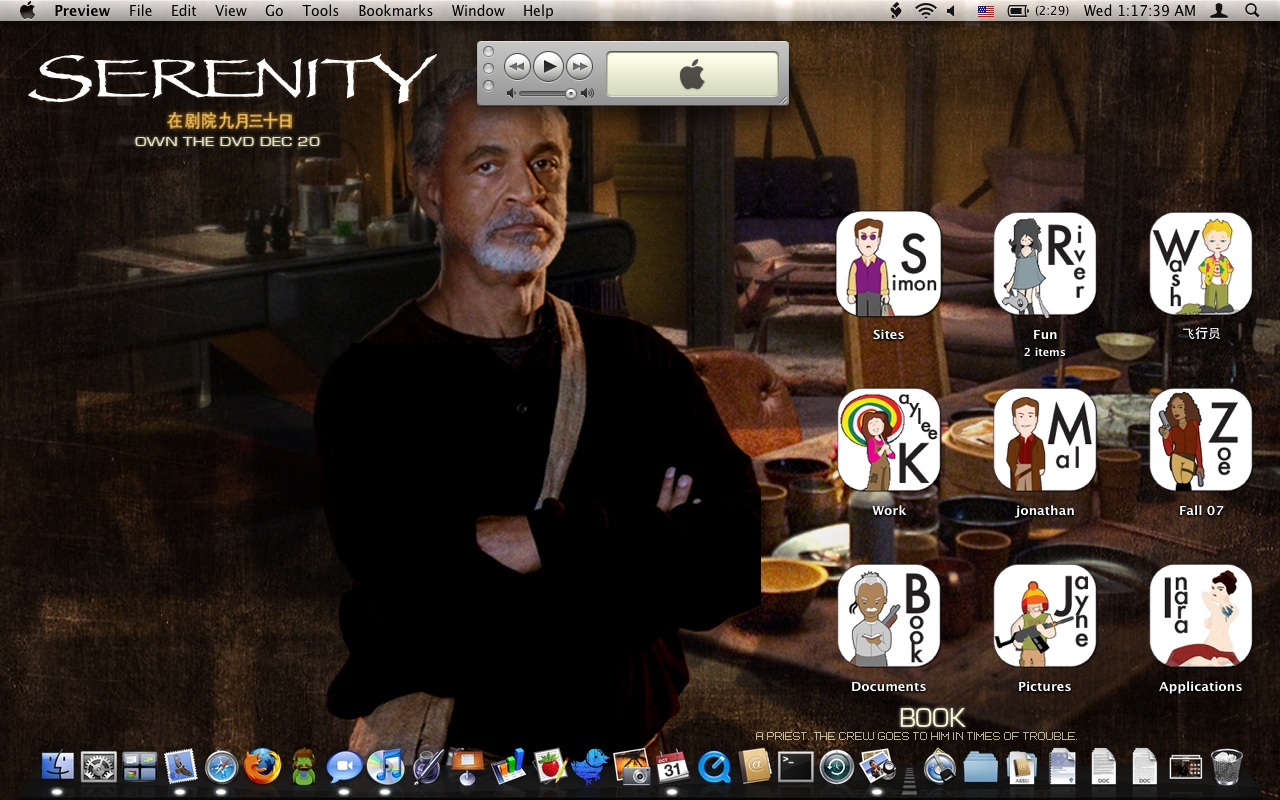Open Keychain-style compass lock icon in dock

tap(940, 767)
